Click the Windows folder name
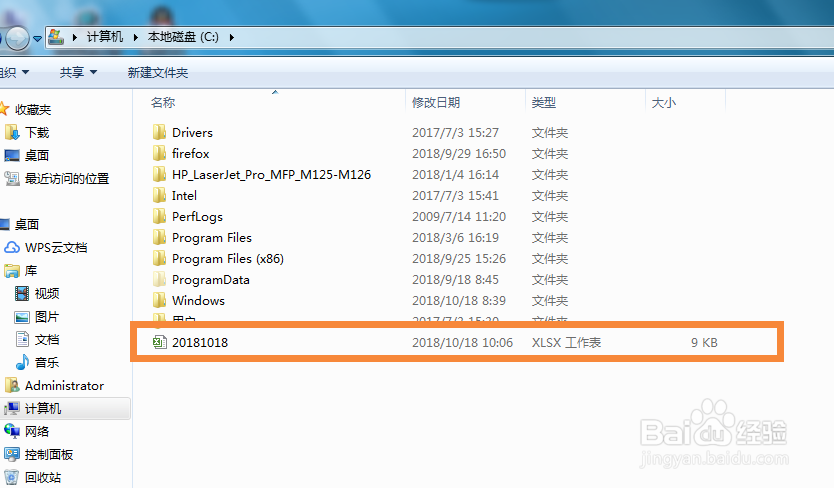This screenshot has width=834, height=488. (x=198, y=300)
